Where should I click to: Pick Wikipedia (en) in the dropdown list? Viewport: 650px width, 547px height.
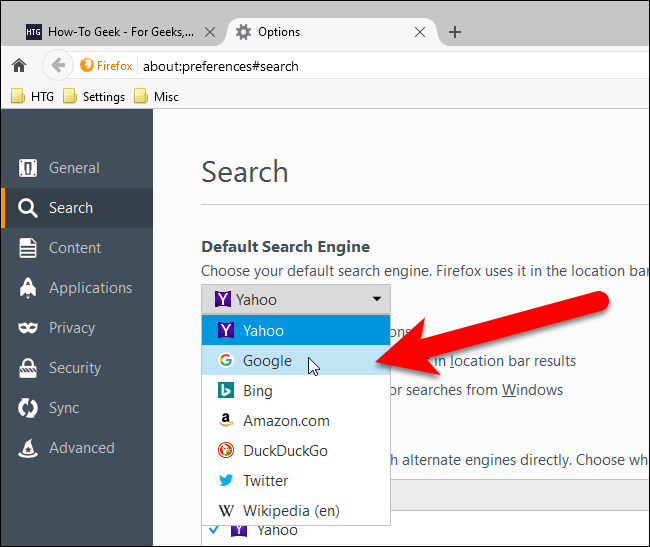click(290, 511)
